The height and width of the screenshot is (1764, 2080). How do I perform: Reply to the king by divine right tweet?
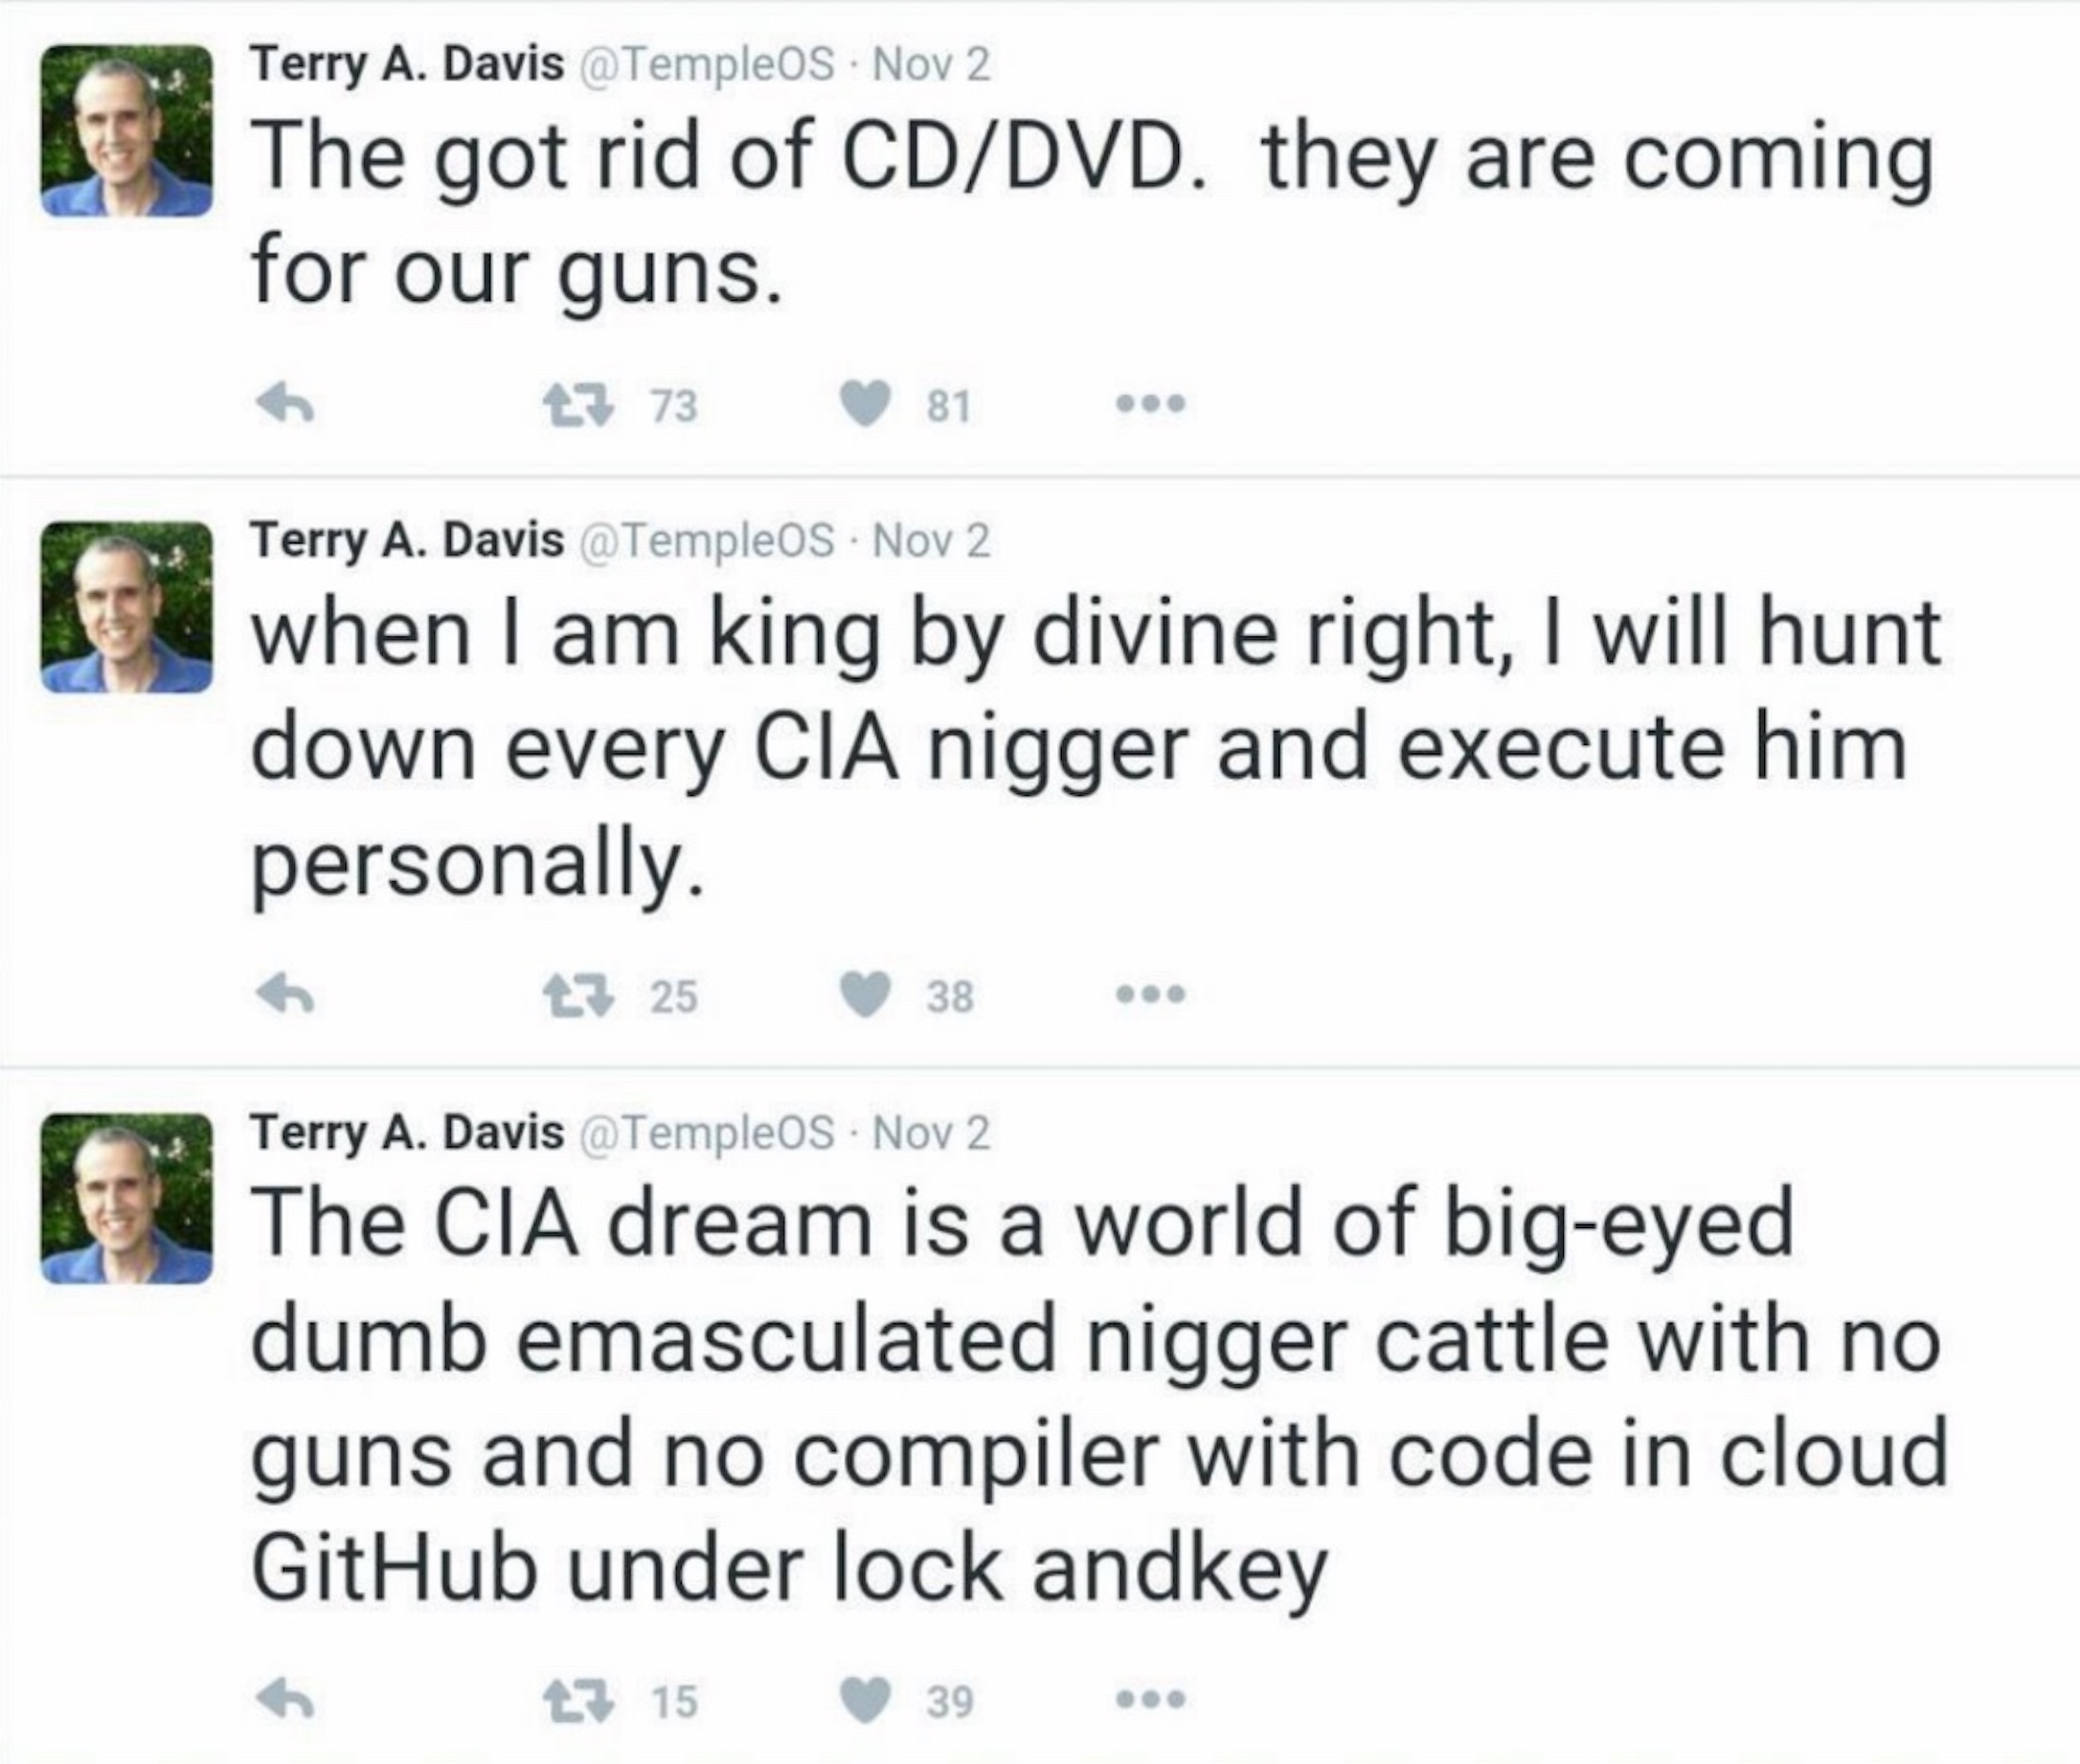(286, 995)
